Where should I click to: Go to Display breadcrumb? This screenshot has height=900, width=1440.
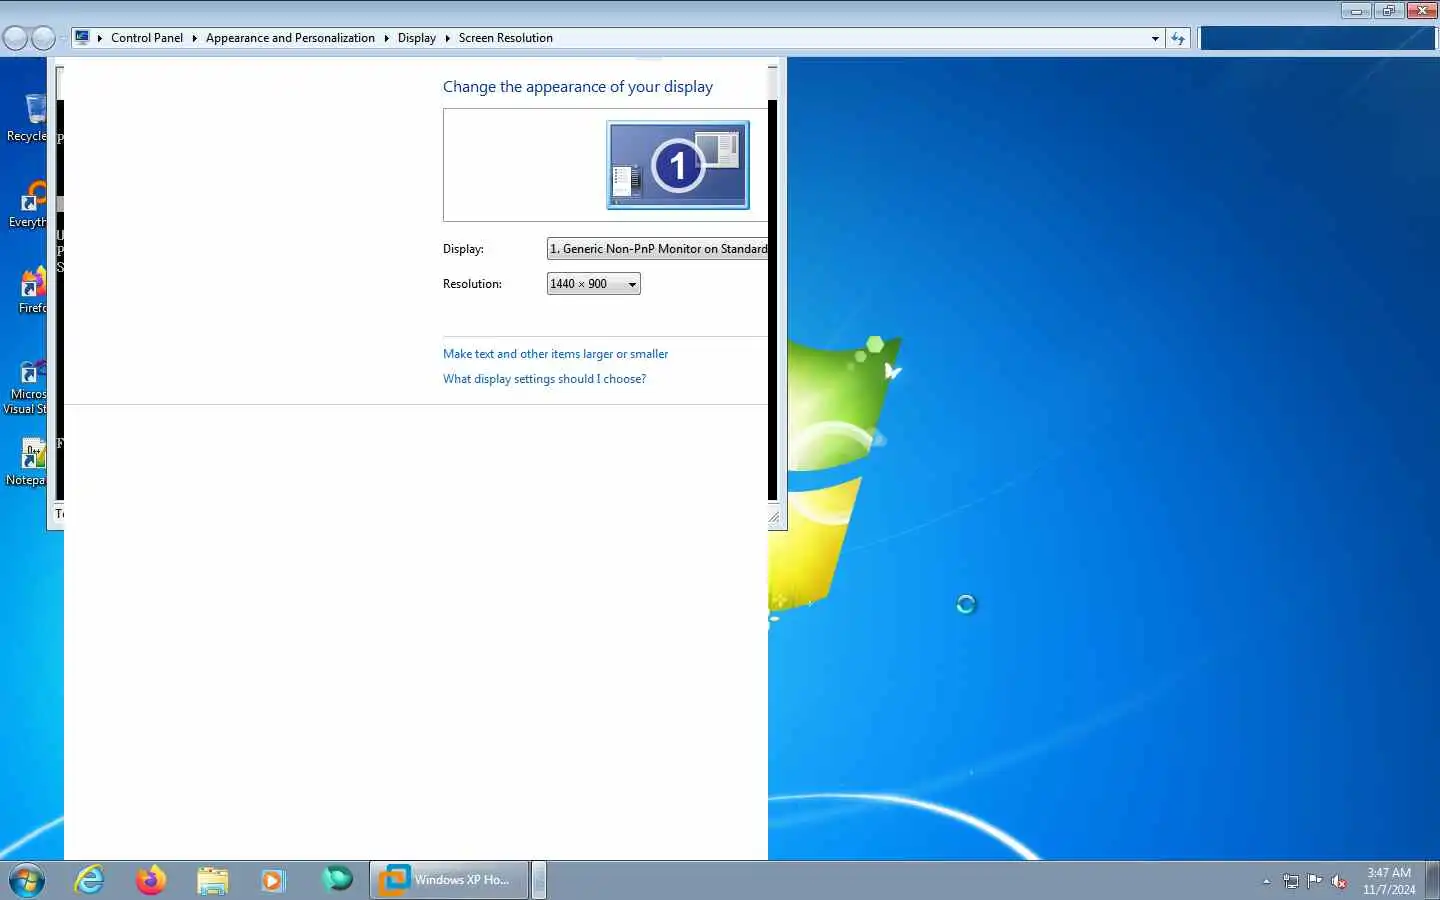click(x=417, y=38)
